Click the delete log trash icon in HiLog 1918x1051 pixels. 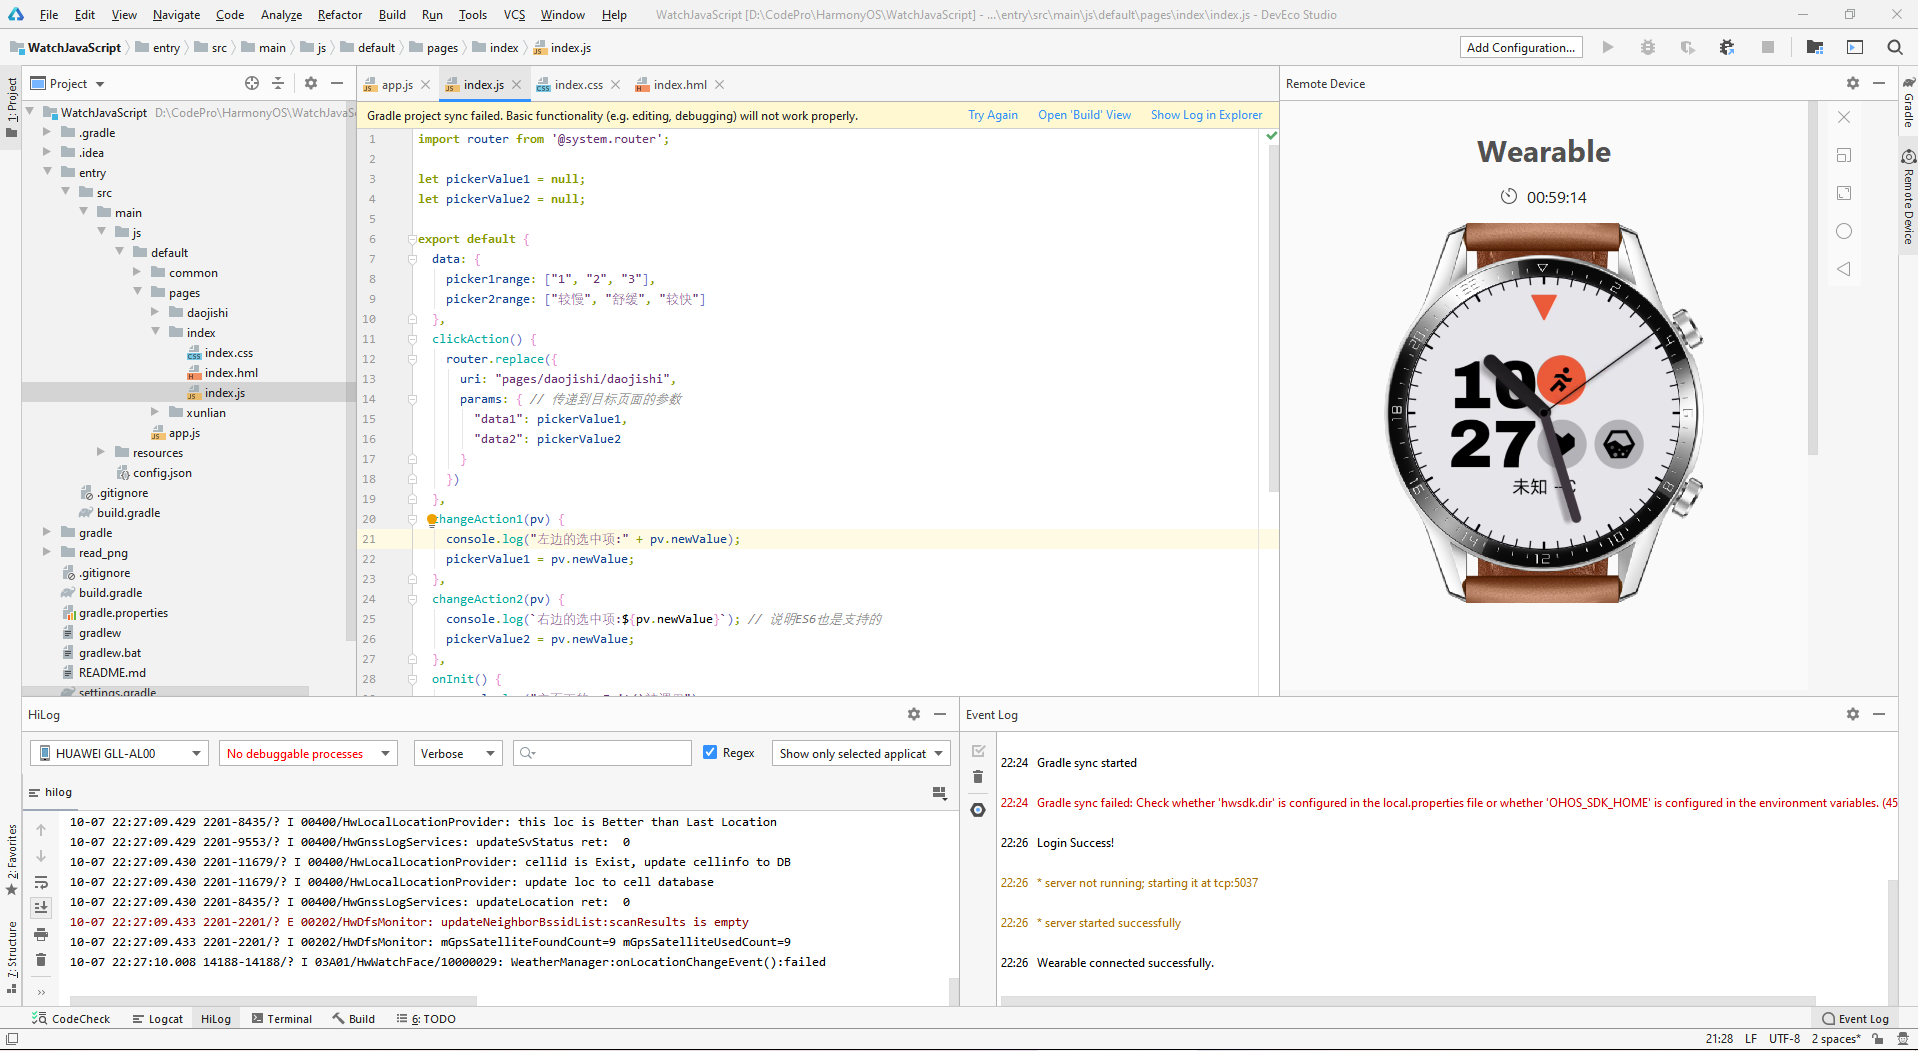point(41,960)
